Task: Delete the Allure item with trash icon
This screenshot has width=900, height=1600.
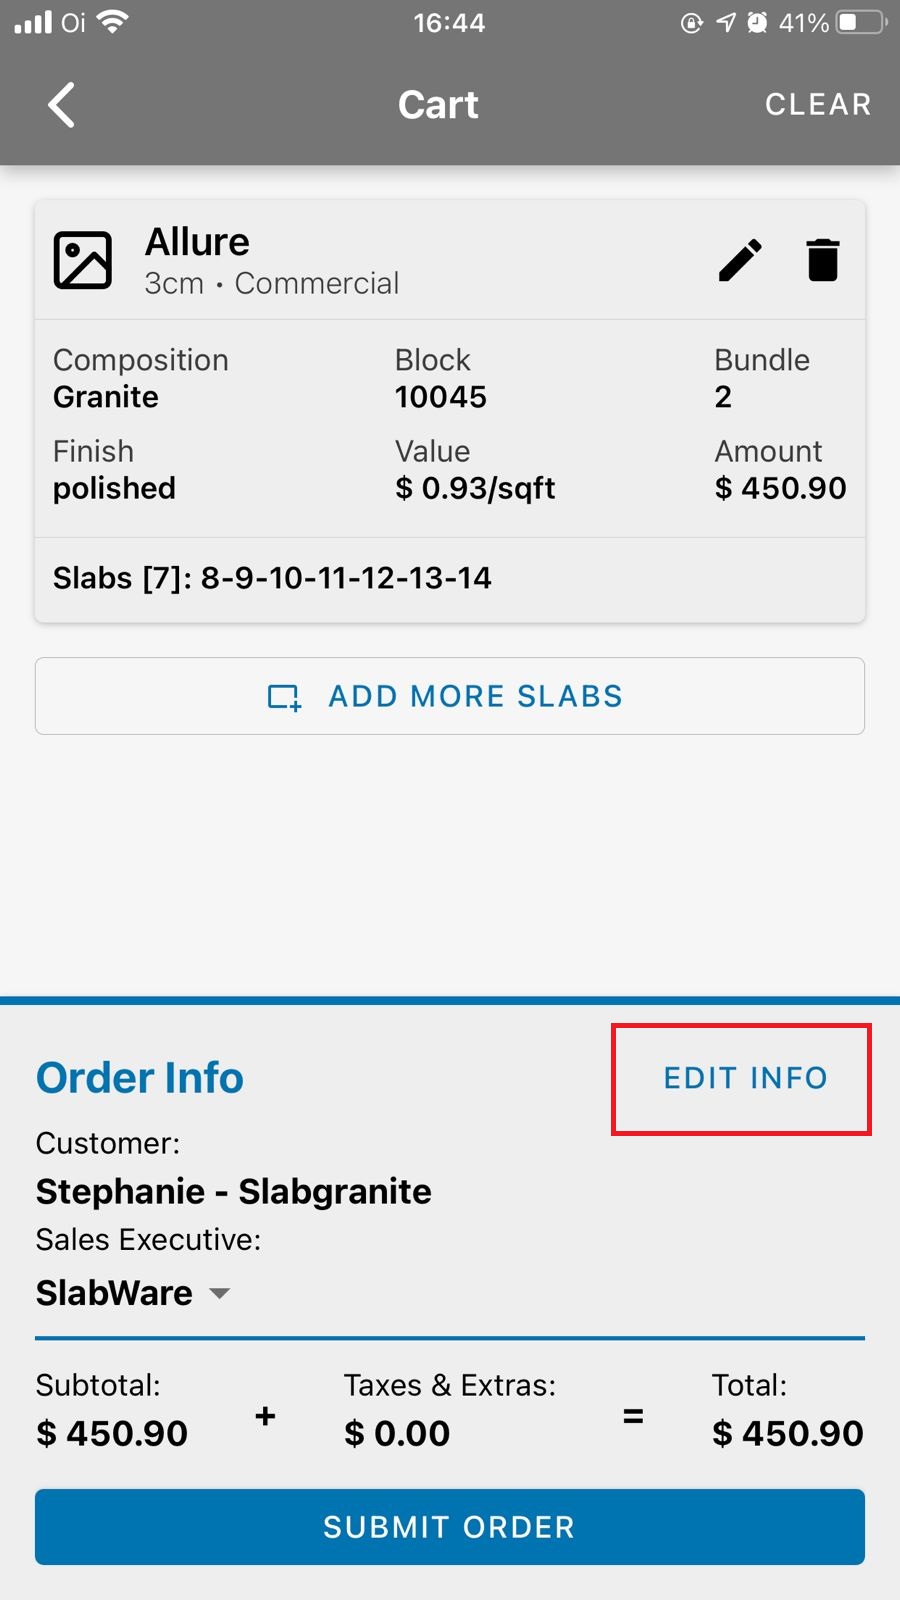Action: click(x=823, y=261)
